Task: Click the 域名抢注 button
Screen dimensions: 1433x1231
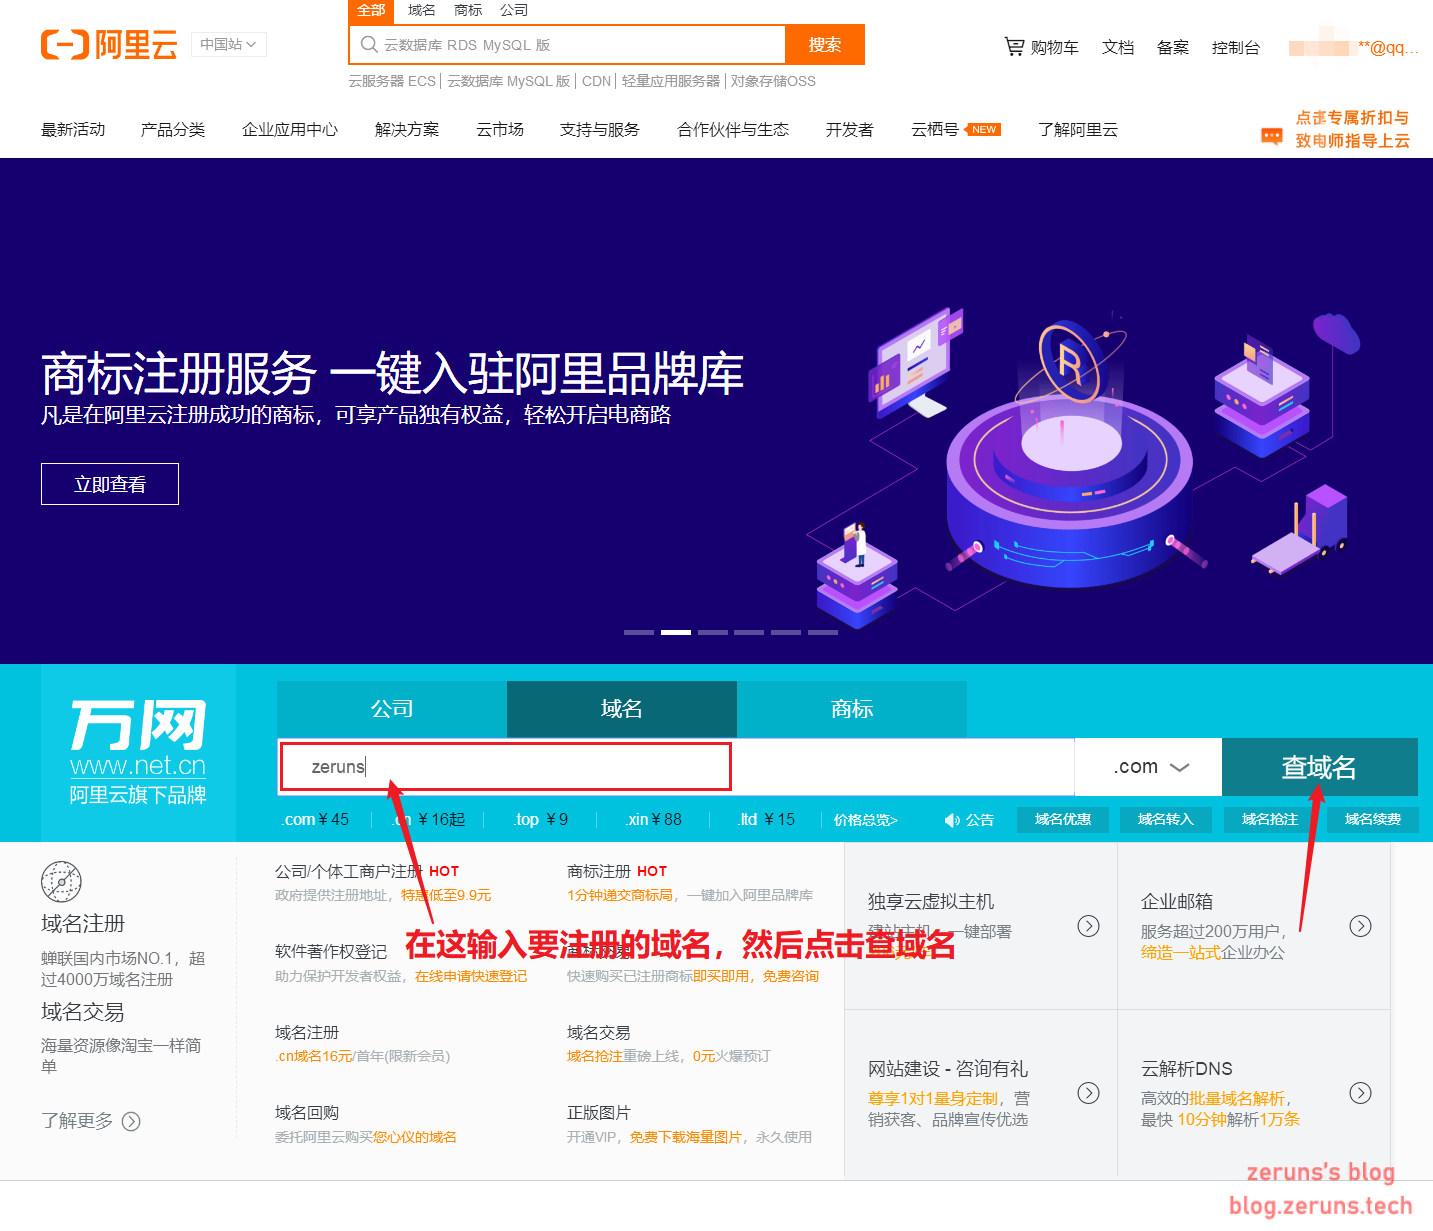Action: click(x=1270, y=820)
